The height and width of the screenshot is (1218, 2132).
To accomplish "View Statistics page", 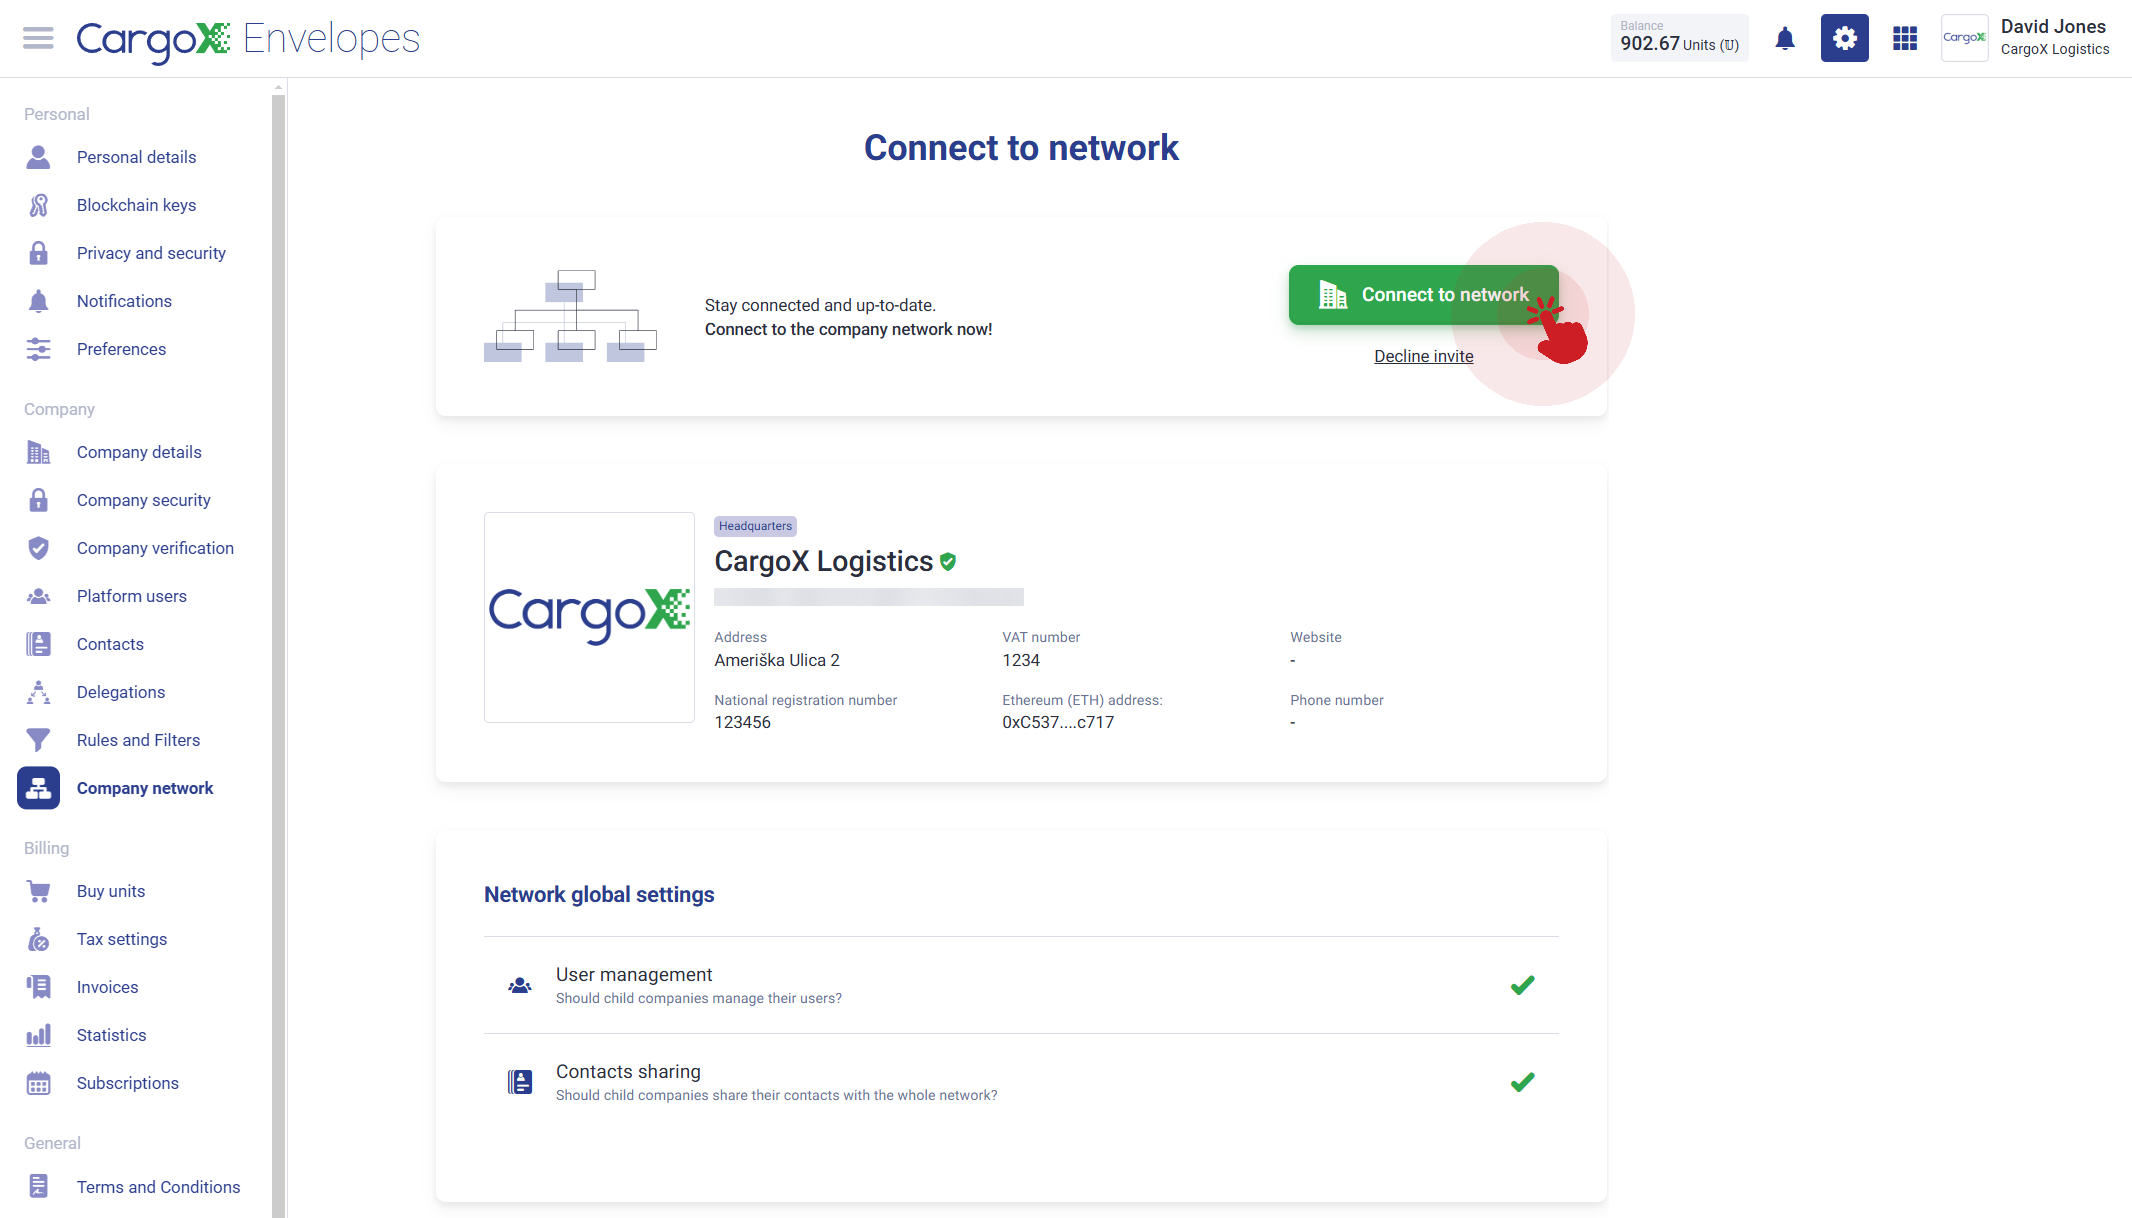I will tap(111, 1035).
